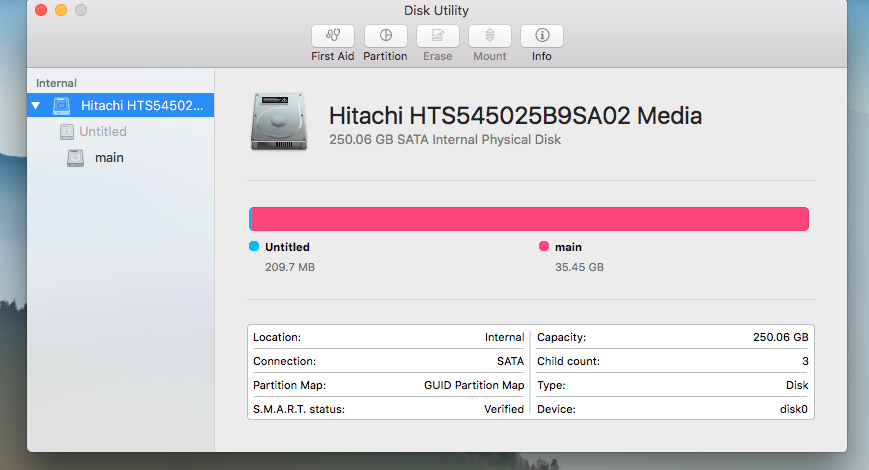The height and width of the screenshot is (470, 869).
Task: Select Hitachi HTS54502 disk icon in sidebar
Action: [x=62, y=105]
